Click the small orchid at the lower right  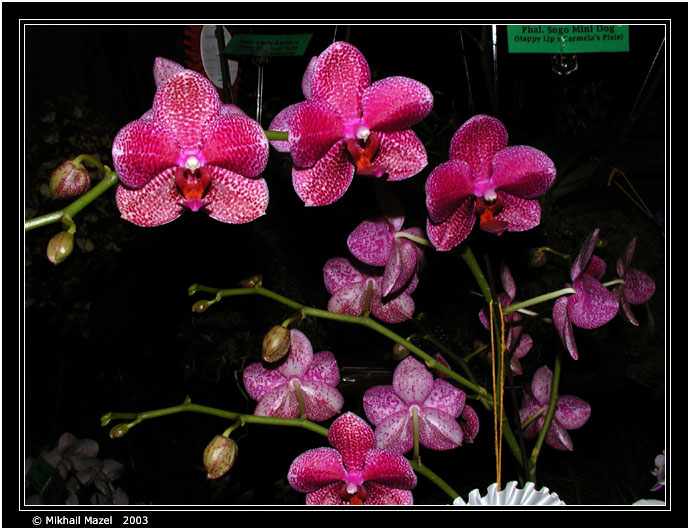(x=555, y=408)
